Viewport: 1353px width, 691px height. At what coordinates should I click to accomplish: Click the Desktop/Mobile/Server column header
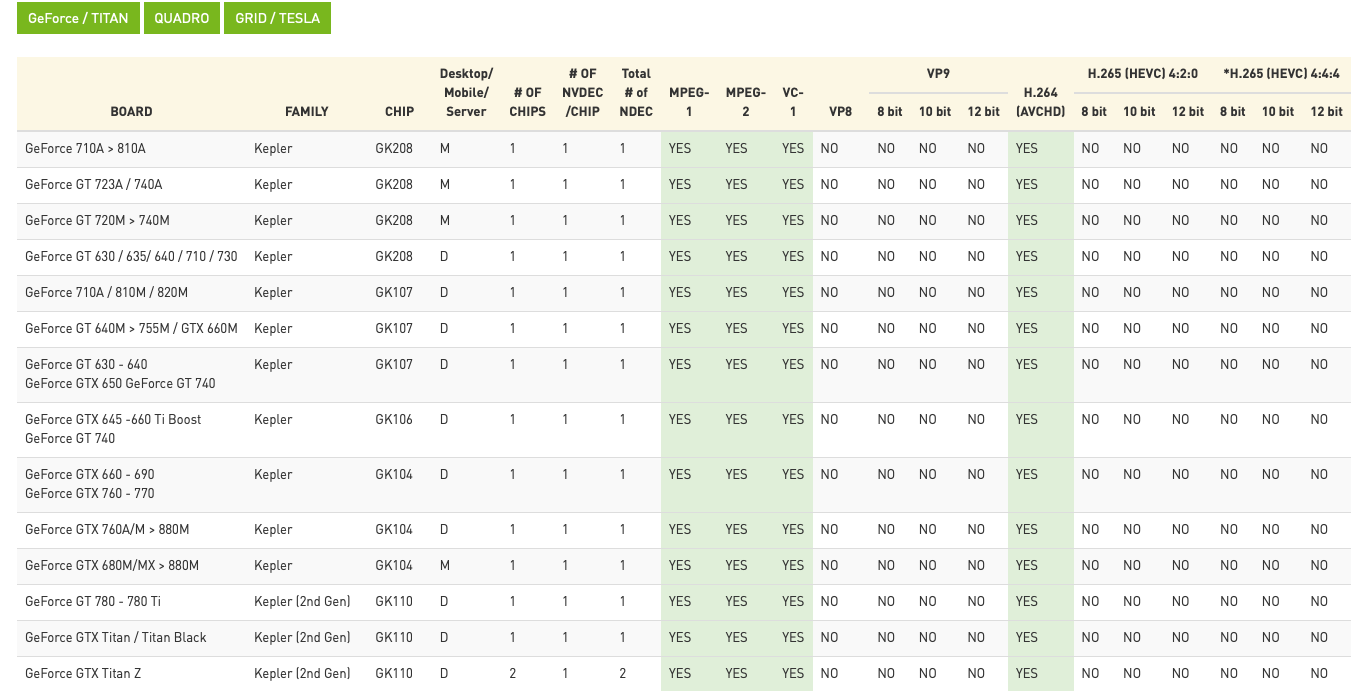click(466, 93)
